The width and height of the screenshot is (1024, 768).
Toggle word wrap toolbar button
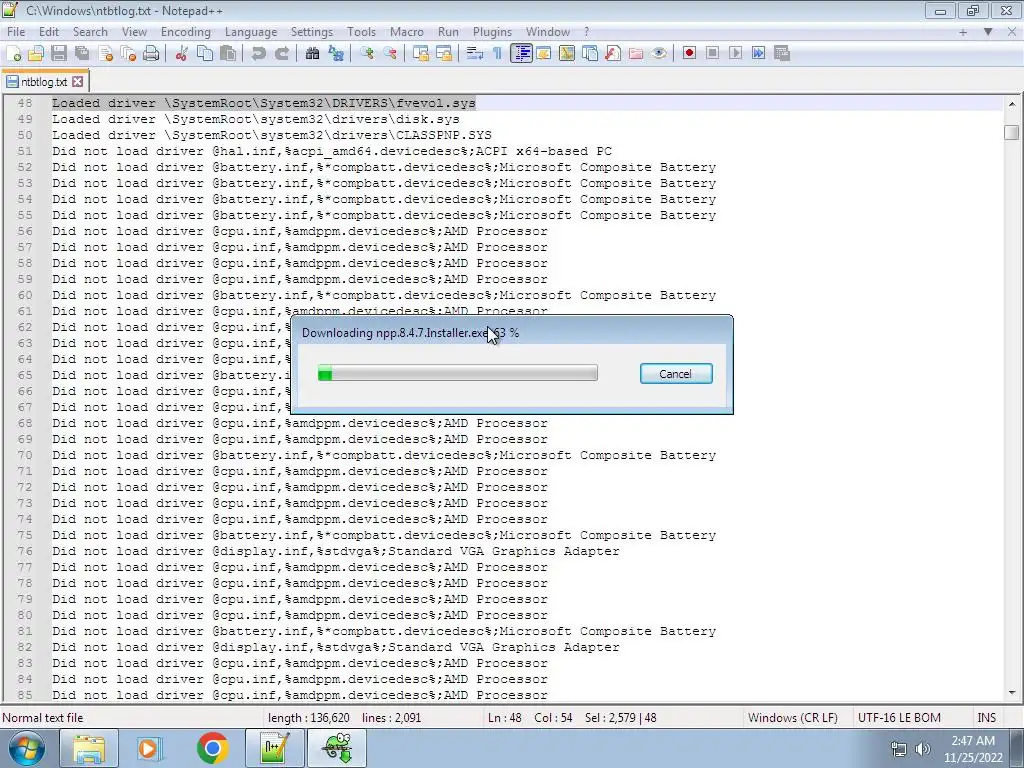475,54
